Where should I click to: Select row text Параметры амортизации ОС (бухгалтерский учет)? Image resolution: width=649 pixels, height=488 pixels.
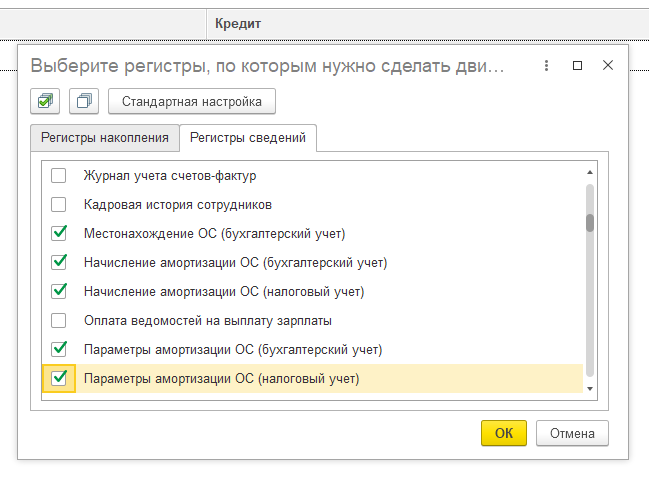tap(233, 349)
